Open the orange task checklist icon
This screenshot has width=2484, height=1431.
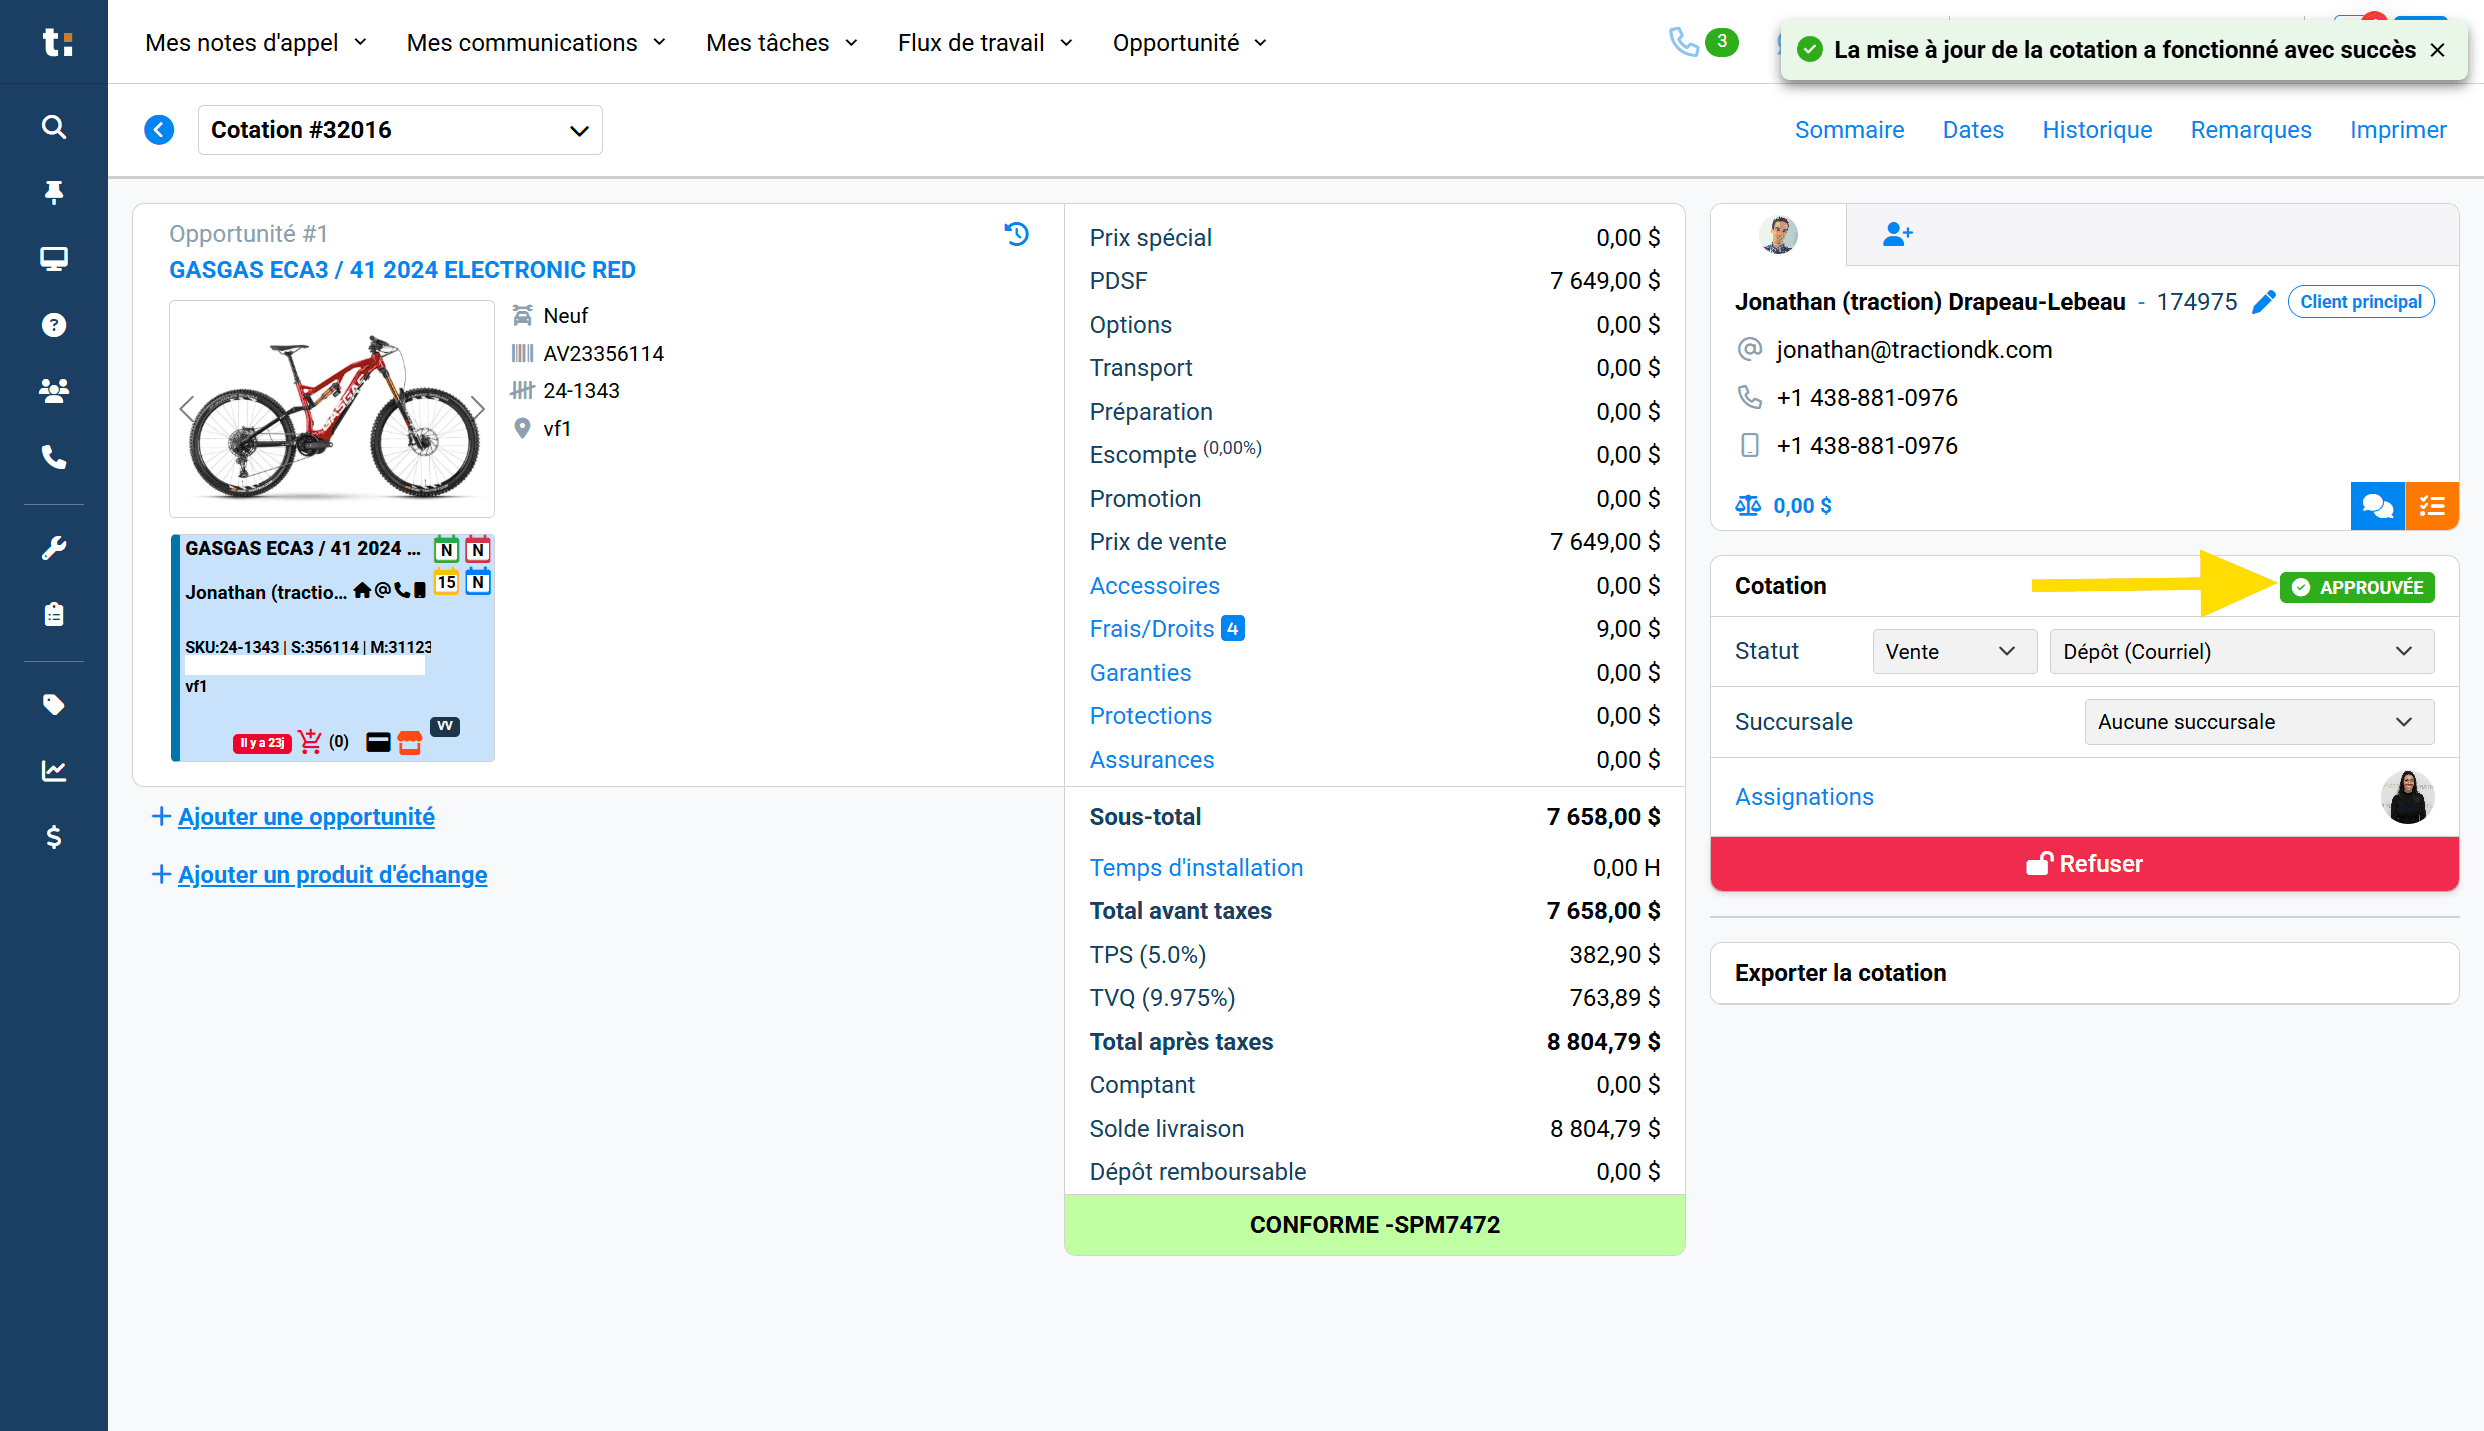[x=2432, y=506]
